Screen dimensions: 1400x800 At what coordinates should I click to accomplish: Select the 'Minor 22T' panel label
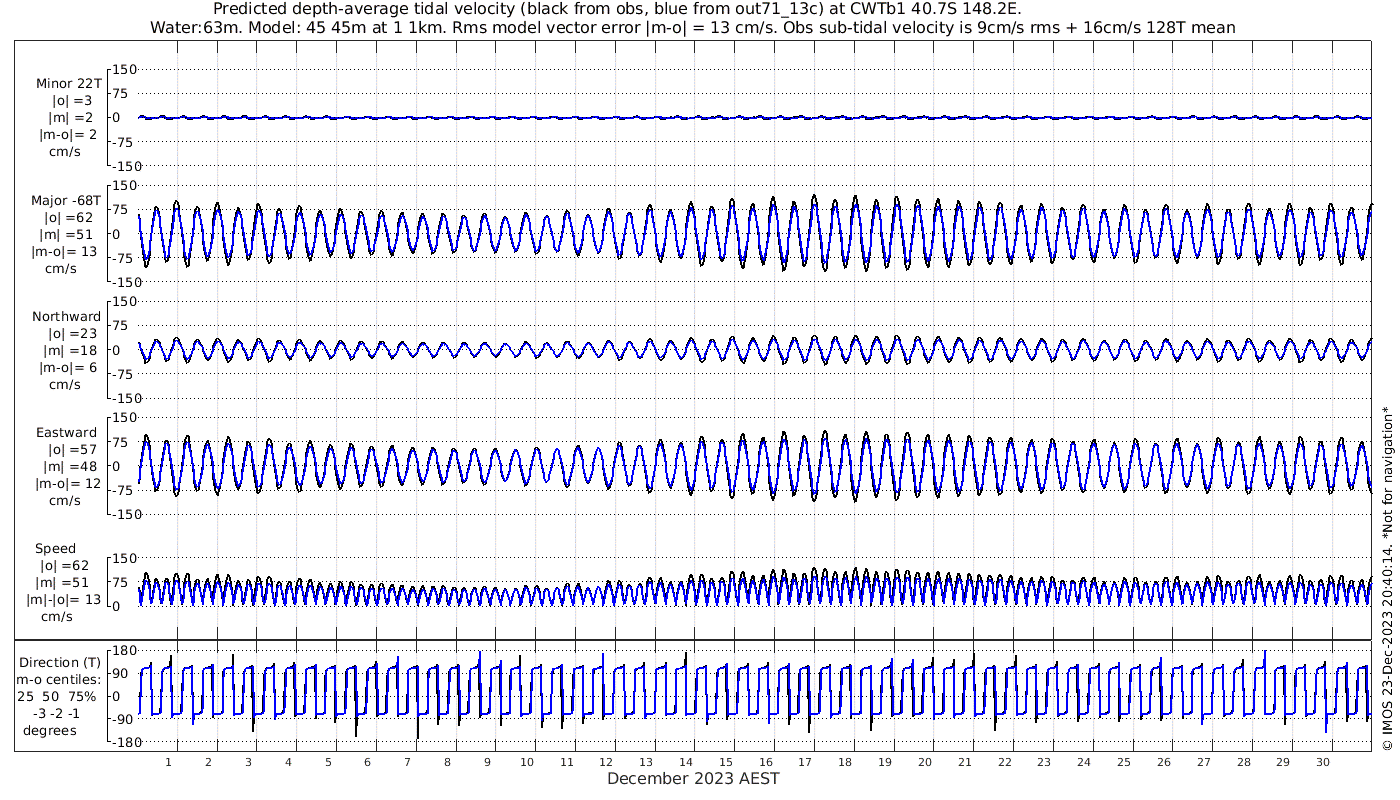[68, 84]
